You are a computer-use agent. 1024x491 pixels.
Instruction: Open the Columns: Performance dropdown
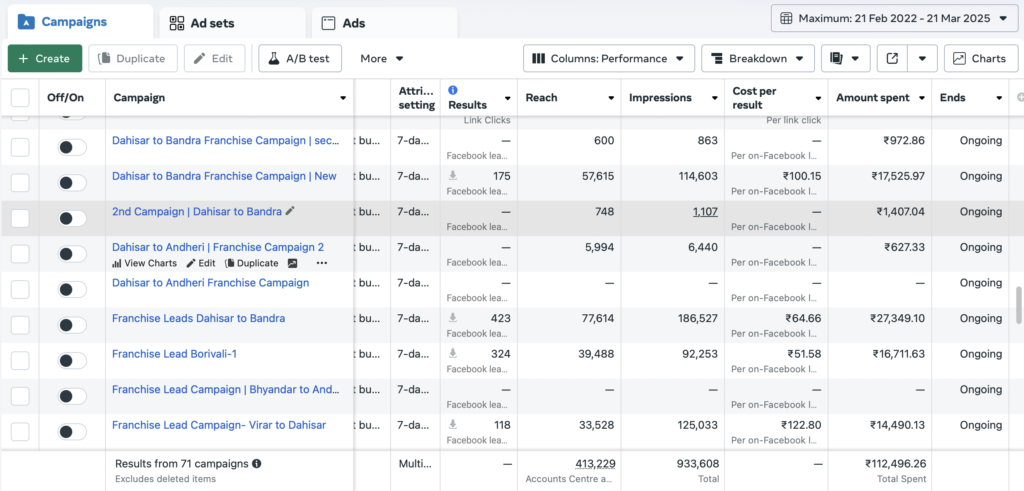point(608,59)
